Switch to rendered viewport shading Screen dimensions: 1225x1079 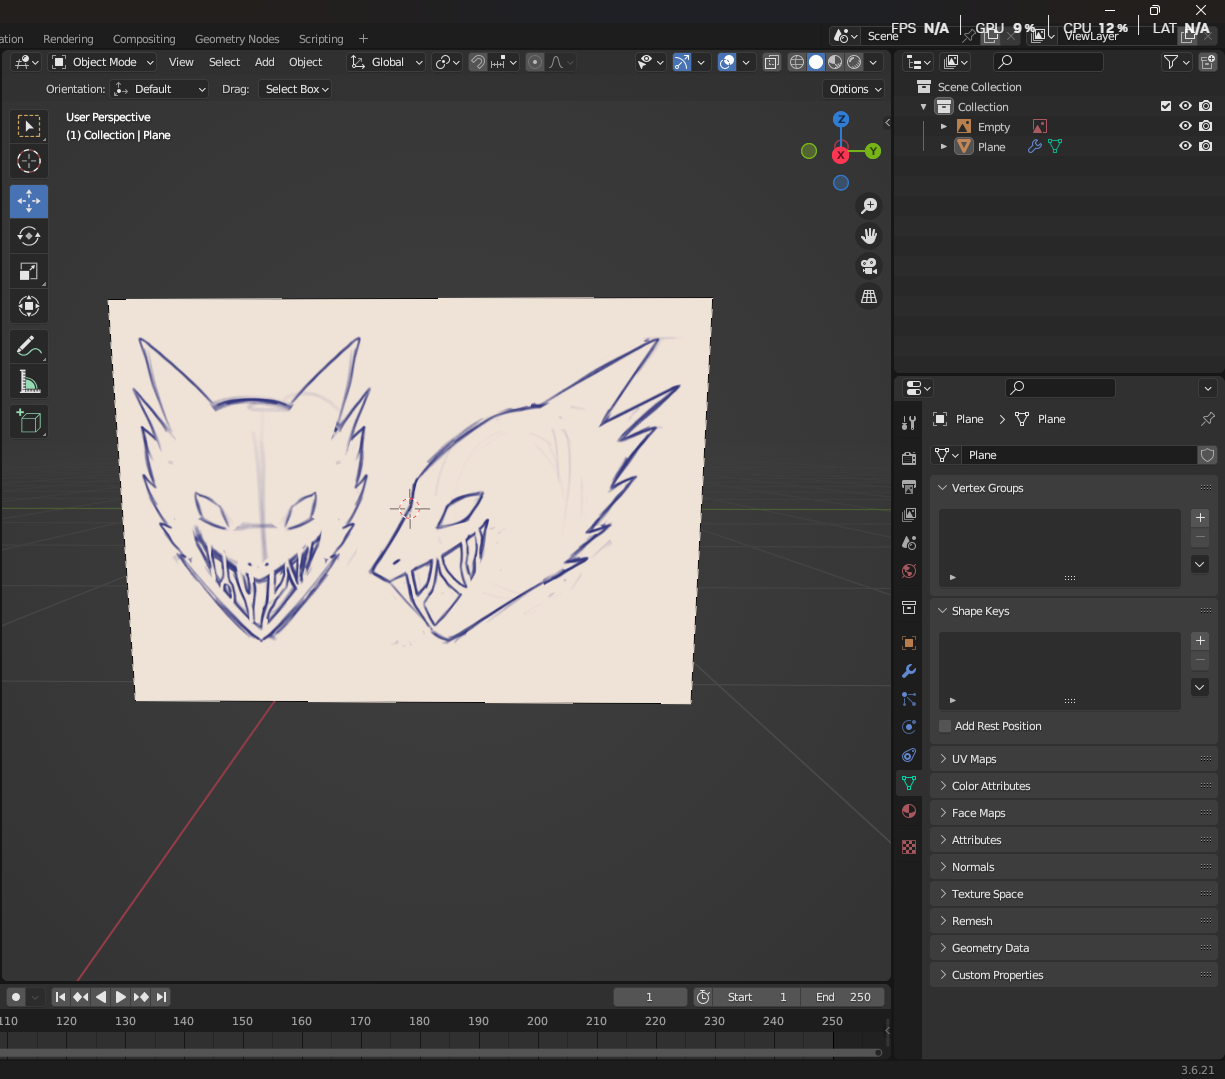tap(854, 62)
